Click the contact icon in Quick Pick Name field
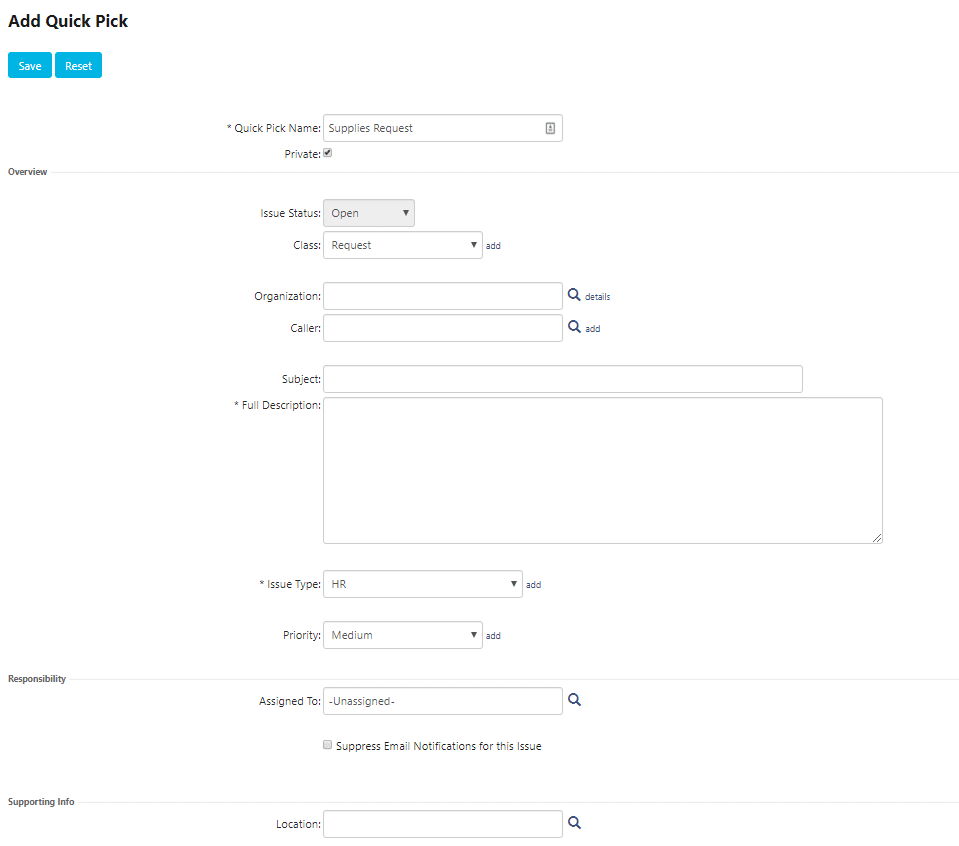The image size is (959, 846). click(x=550, y=128)
